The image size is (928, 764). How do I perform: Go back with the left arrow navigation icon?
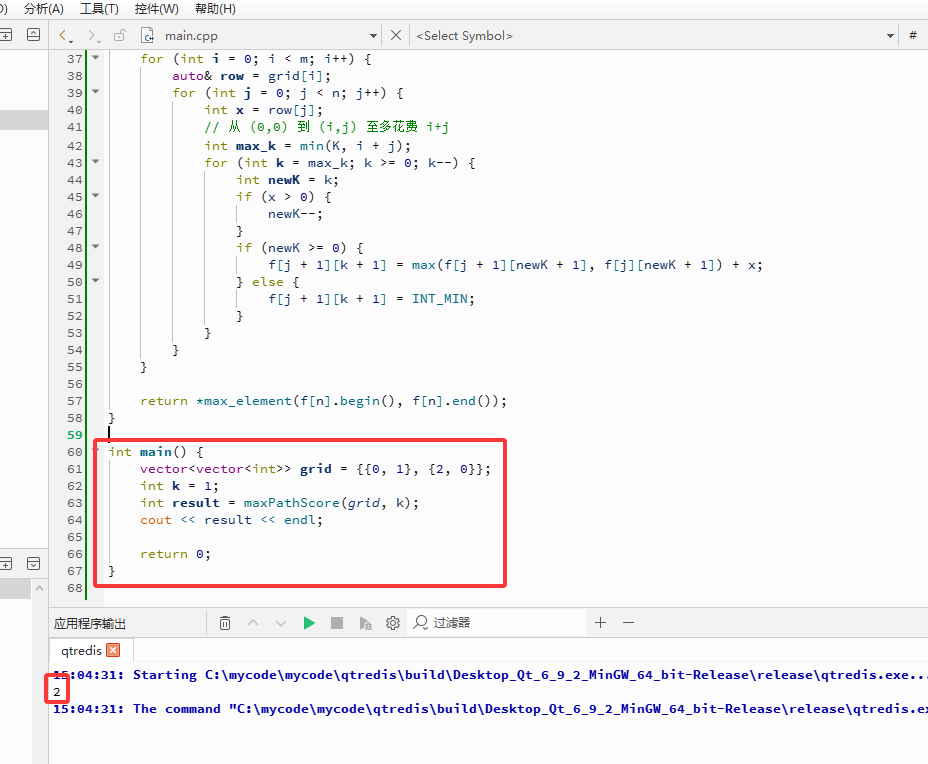[65, 36]
